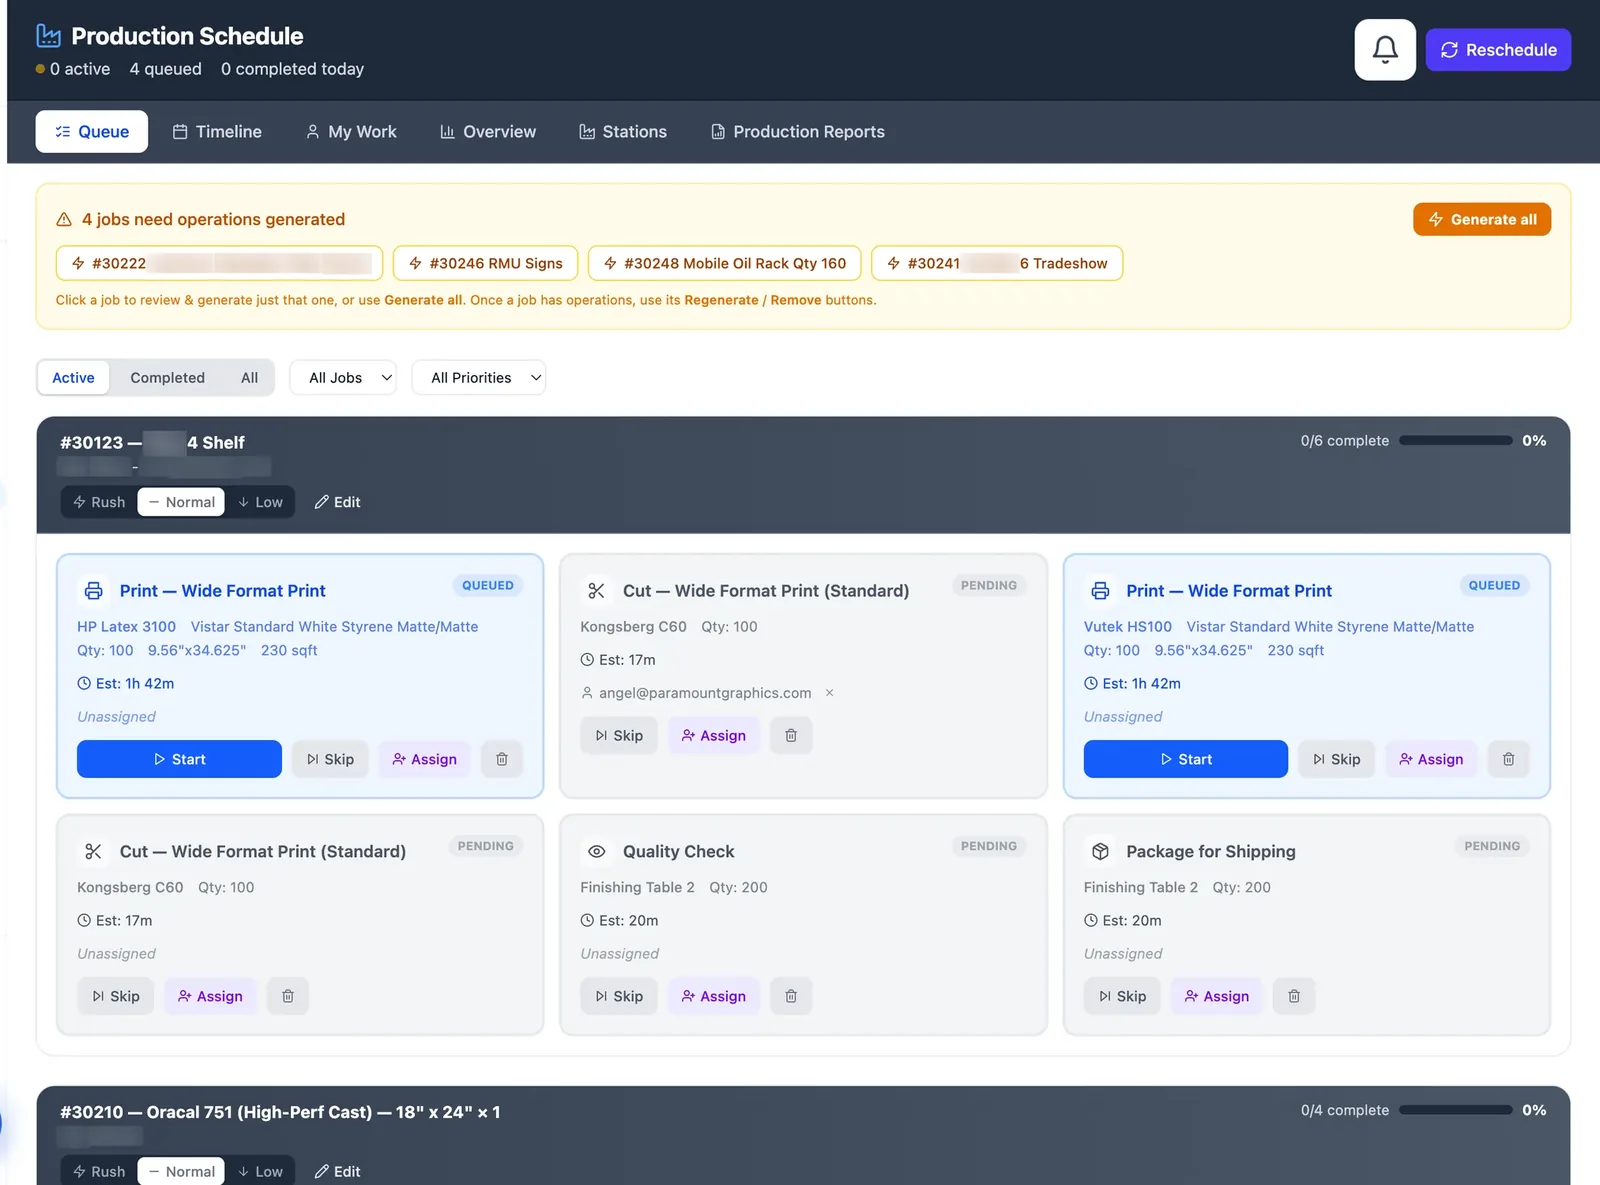This screenshot has height=1185, width=1600.
Task: Click trash icon on Package for Shipping card
Action: pos(1294,996)
